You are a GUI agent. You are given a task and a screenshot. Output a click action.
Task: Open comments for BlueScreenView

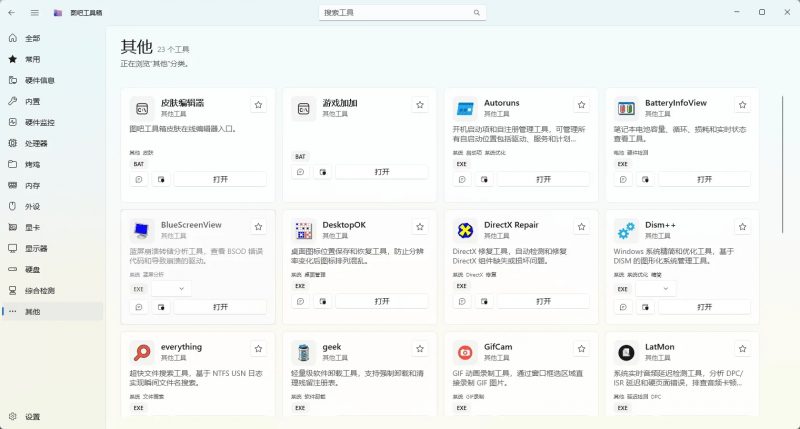point(139,307)
